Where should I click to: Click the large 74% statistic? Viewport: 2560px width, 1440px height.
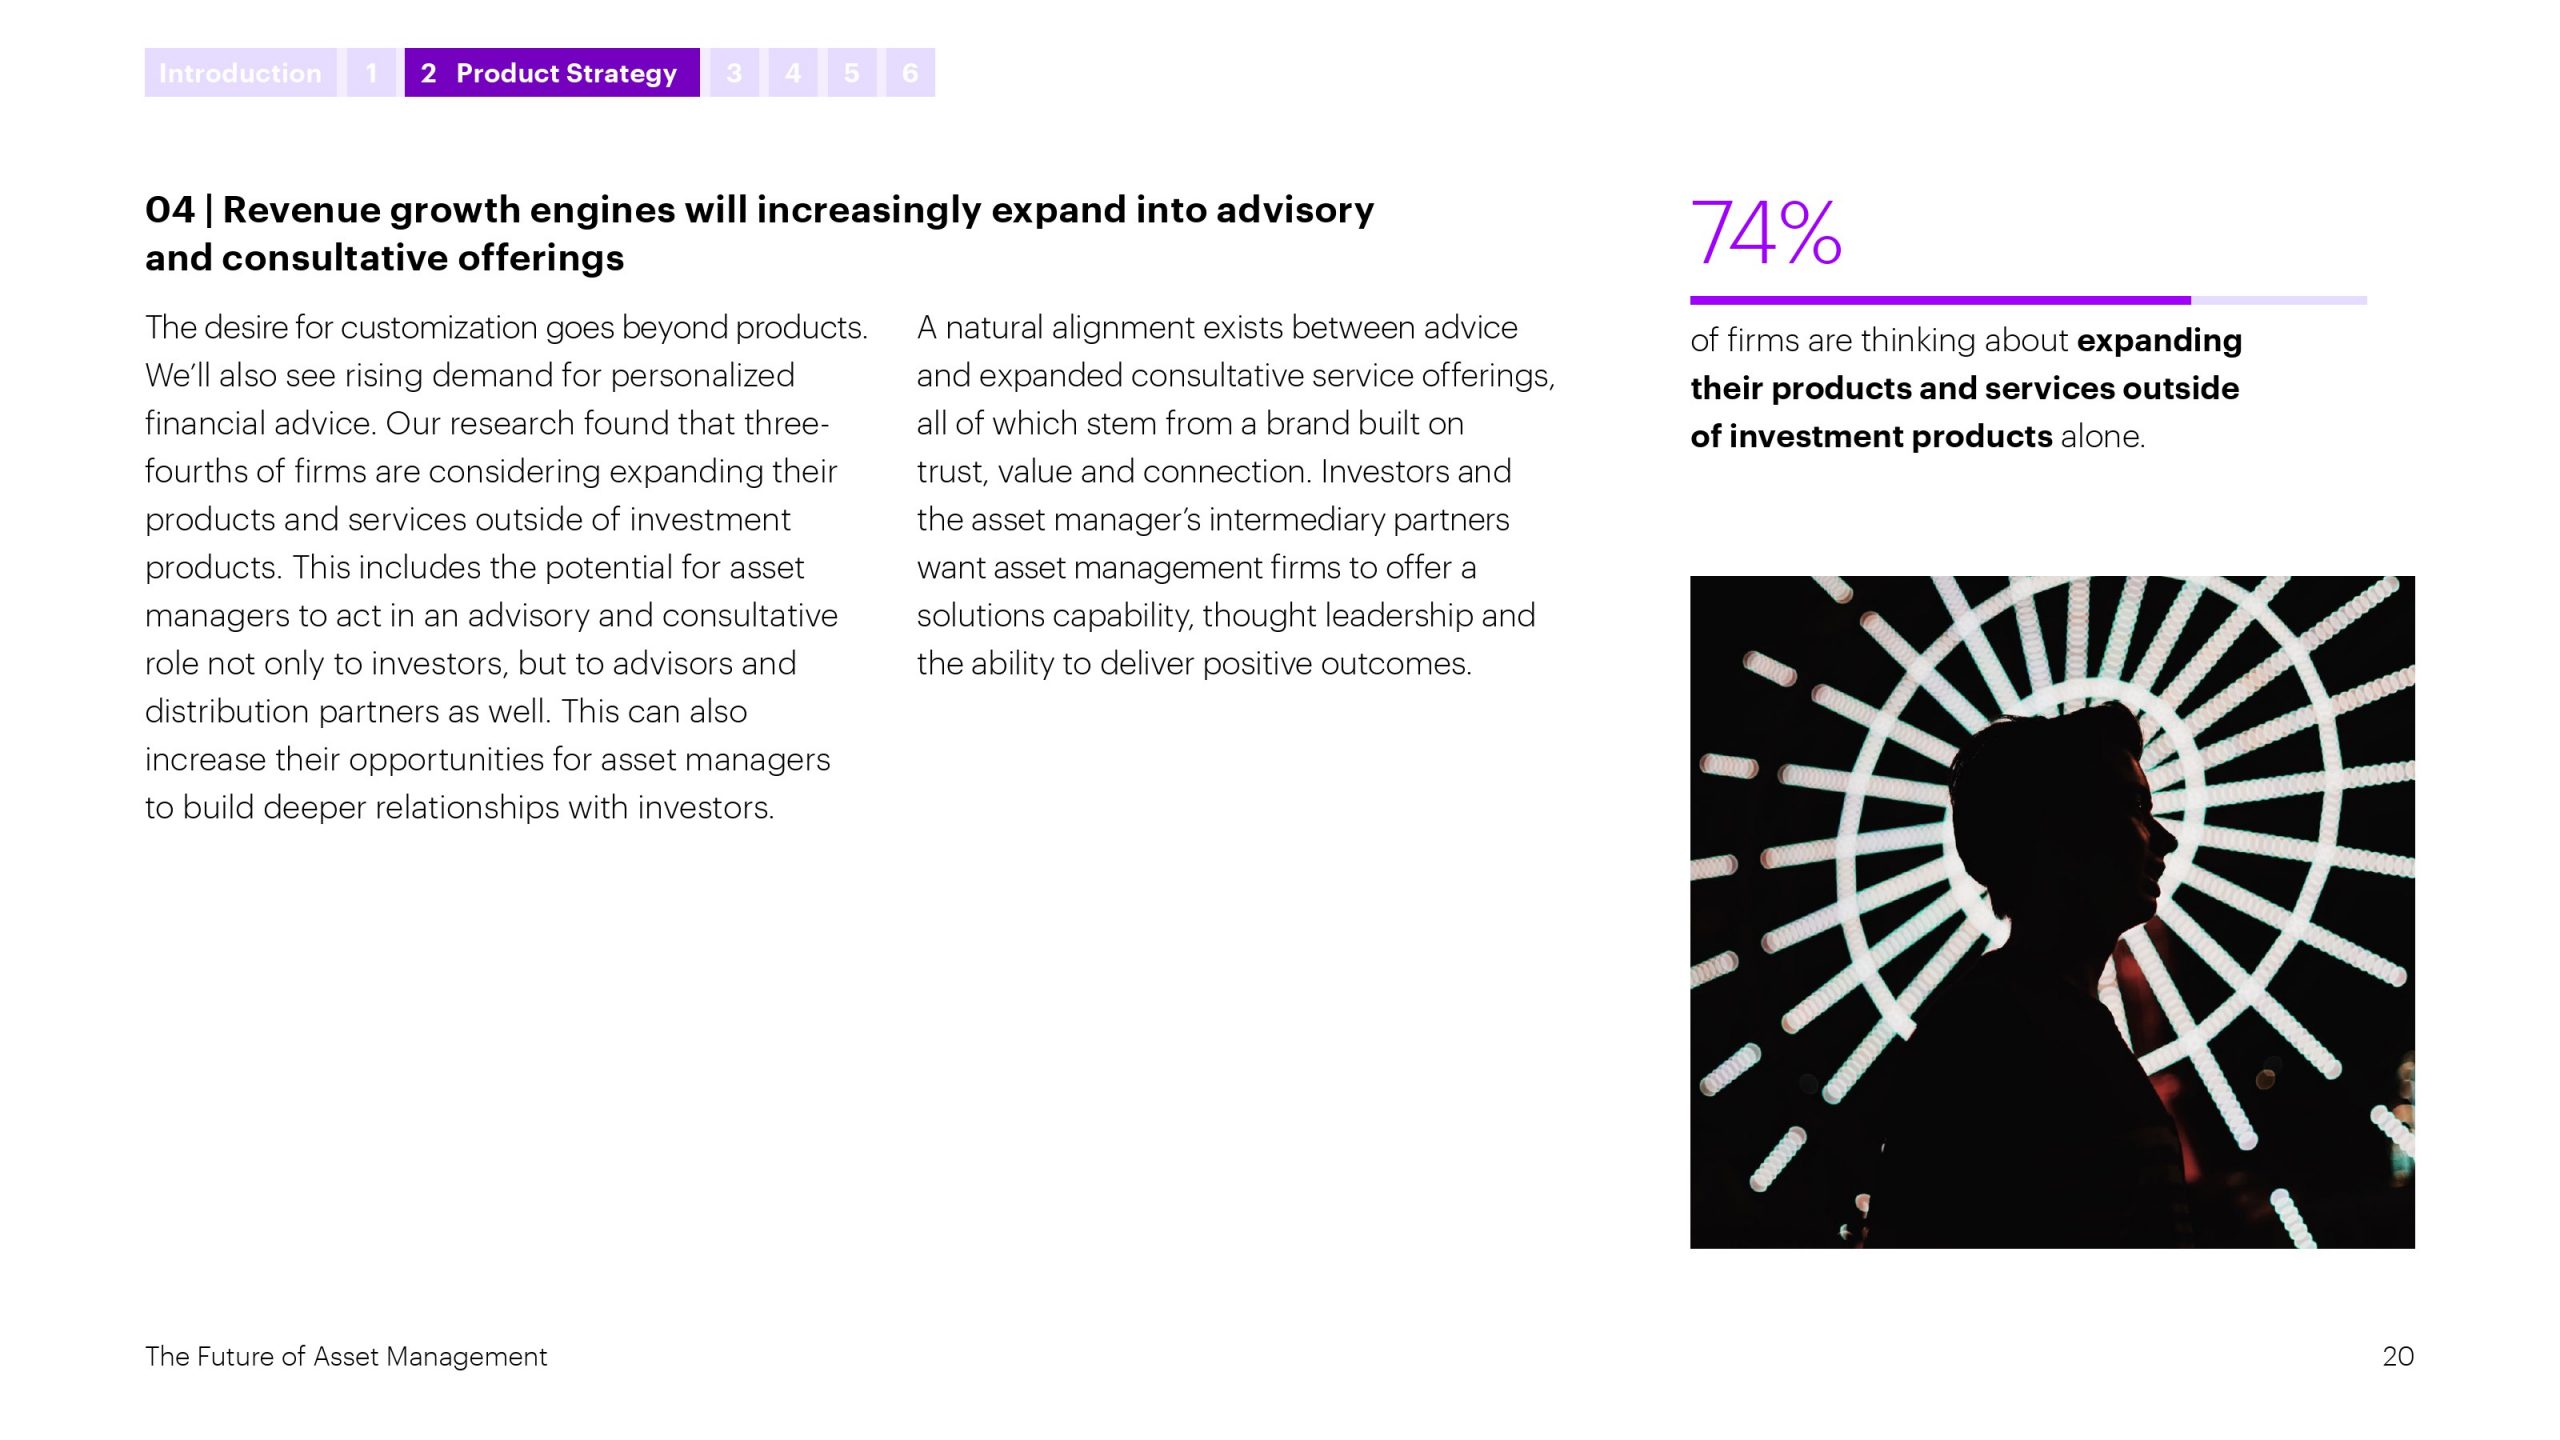[x=1765, y=233]
